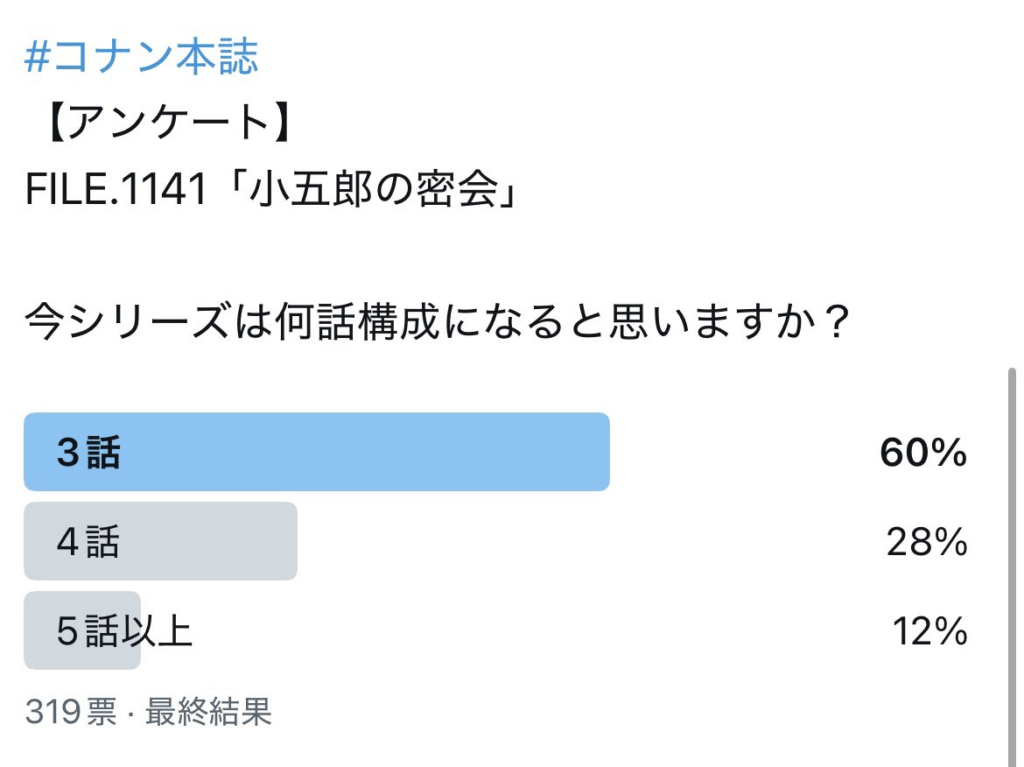Screen dimensions: 1024x767
Task: Click the 4話 option label text
Action: pos(88,542)
